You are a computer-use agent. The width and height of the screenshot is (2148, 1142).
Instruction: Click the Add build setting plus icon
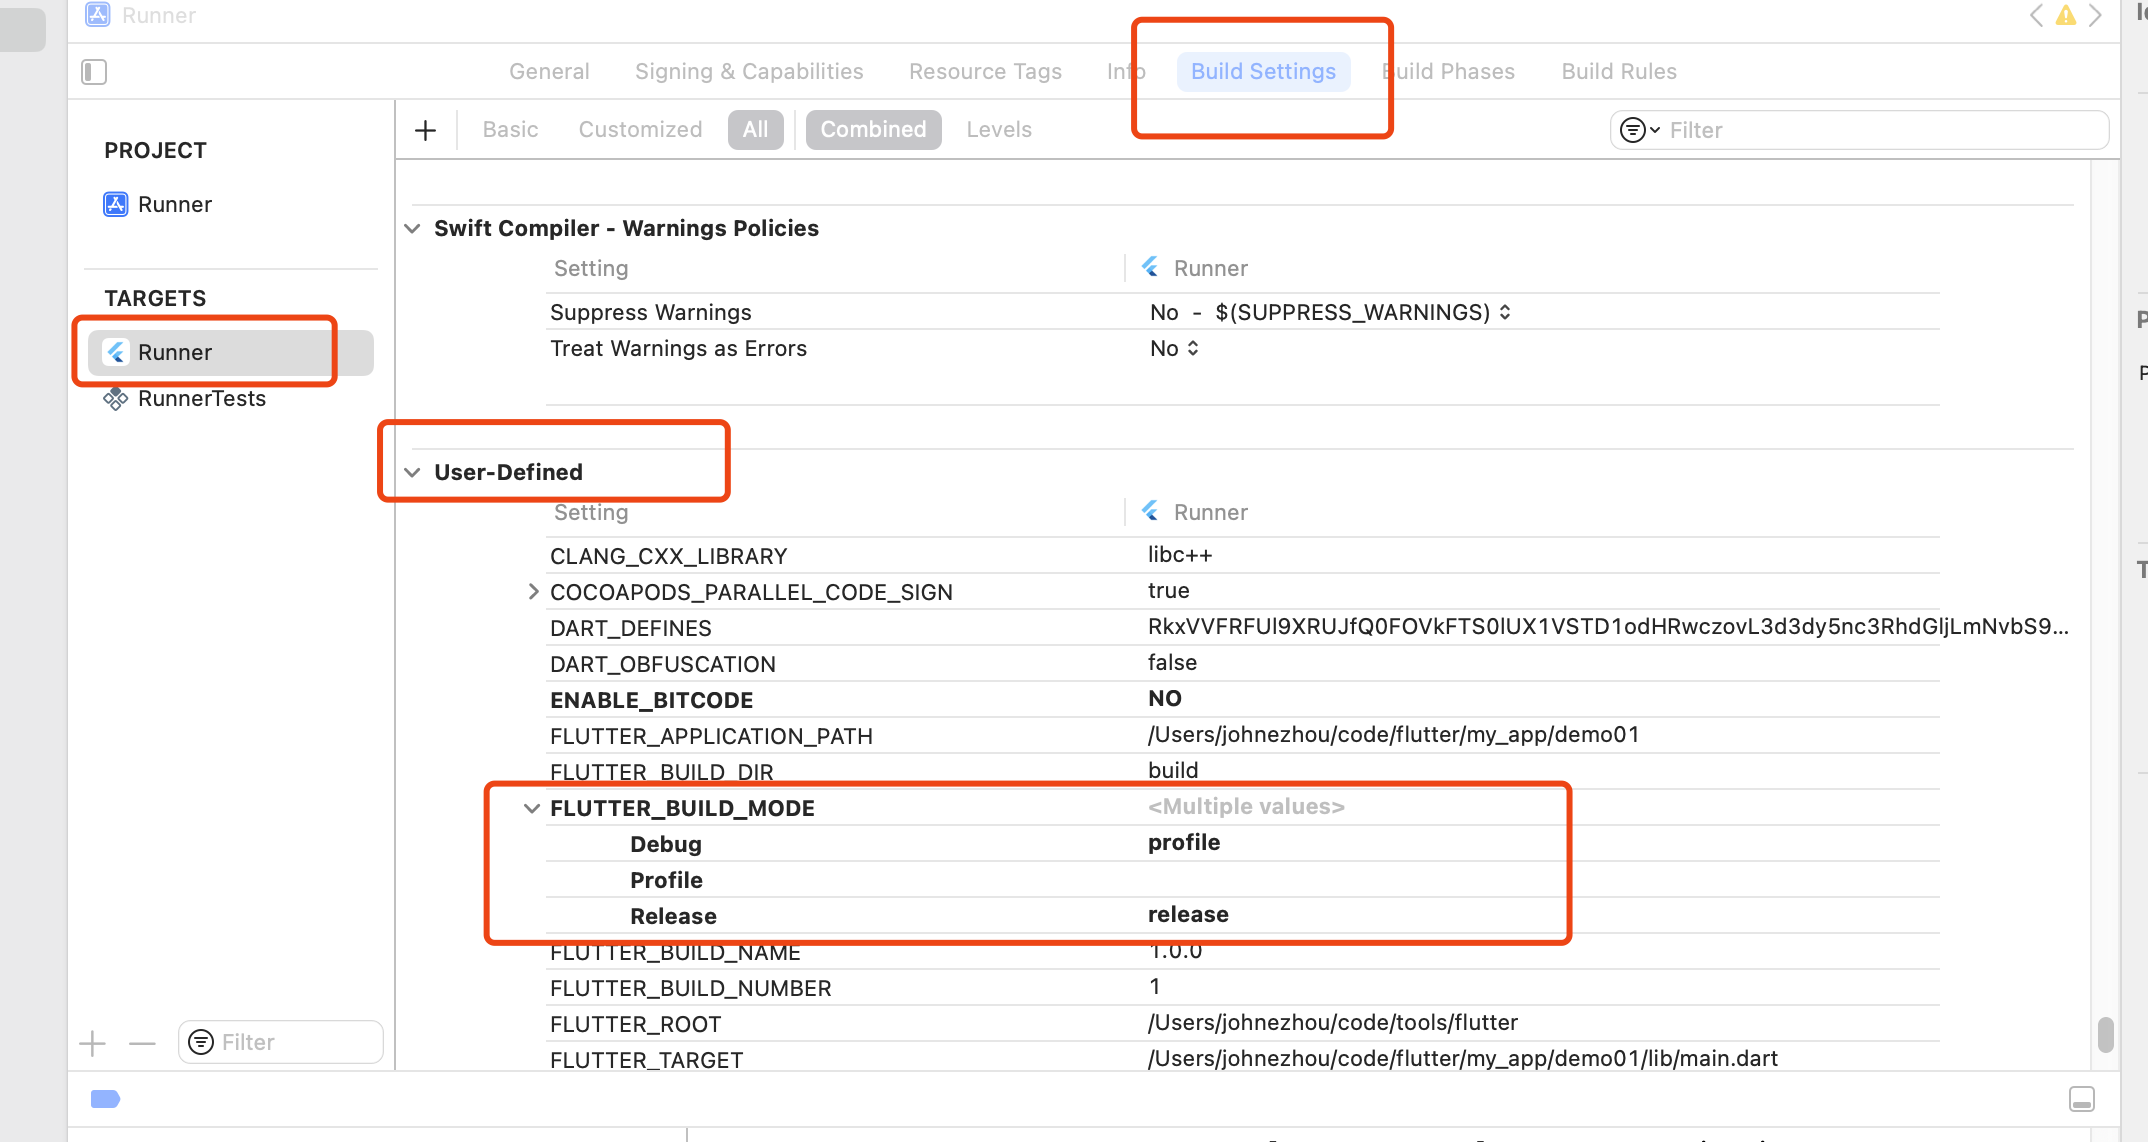click(x=425, y=130)
